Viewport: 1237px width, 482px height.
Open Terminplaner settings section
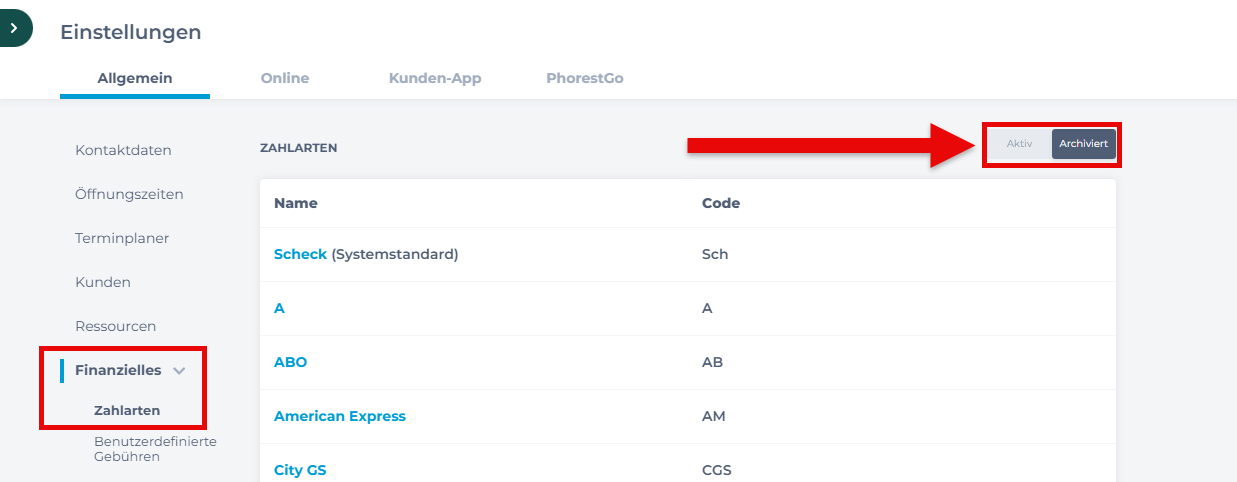pyautogui.click(x=122, y=238)
